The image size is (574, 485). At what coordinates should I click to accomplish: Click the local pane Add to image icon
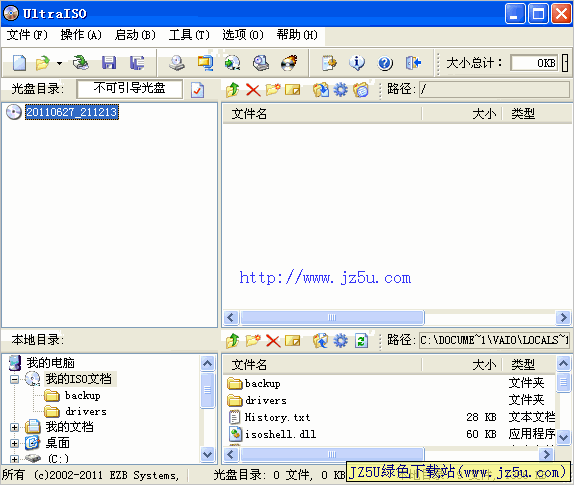point(321,341)
